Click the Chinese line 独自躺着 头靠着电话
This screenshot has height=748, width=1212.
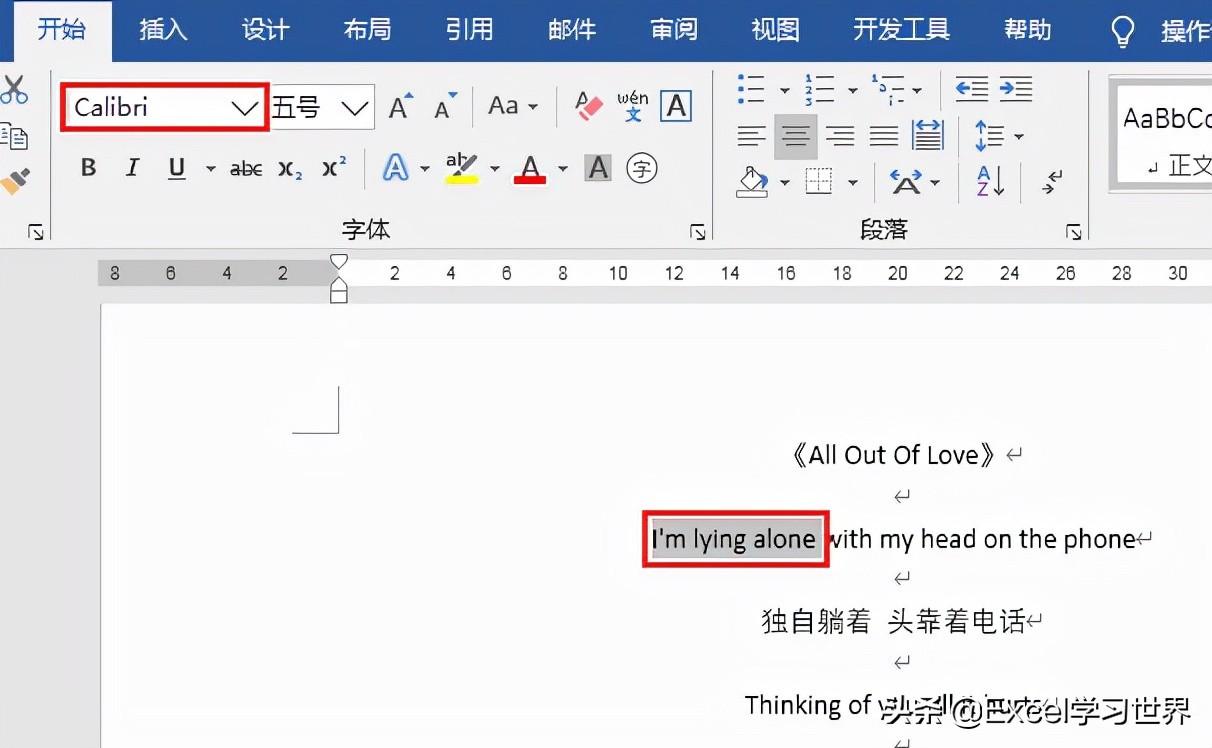pyautogui.click(x=893, y=621)
